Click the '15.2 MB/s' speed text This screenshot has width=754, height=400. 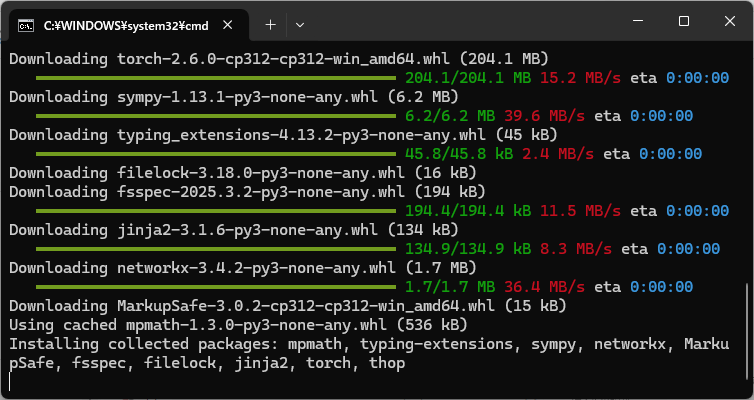(x=580, y=78)
